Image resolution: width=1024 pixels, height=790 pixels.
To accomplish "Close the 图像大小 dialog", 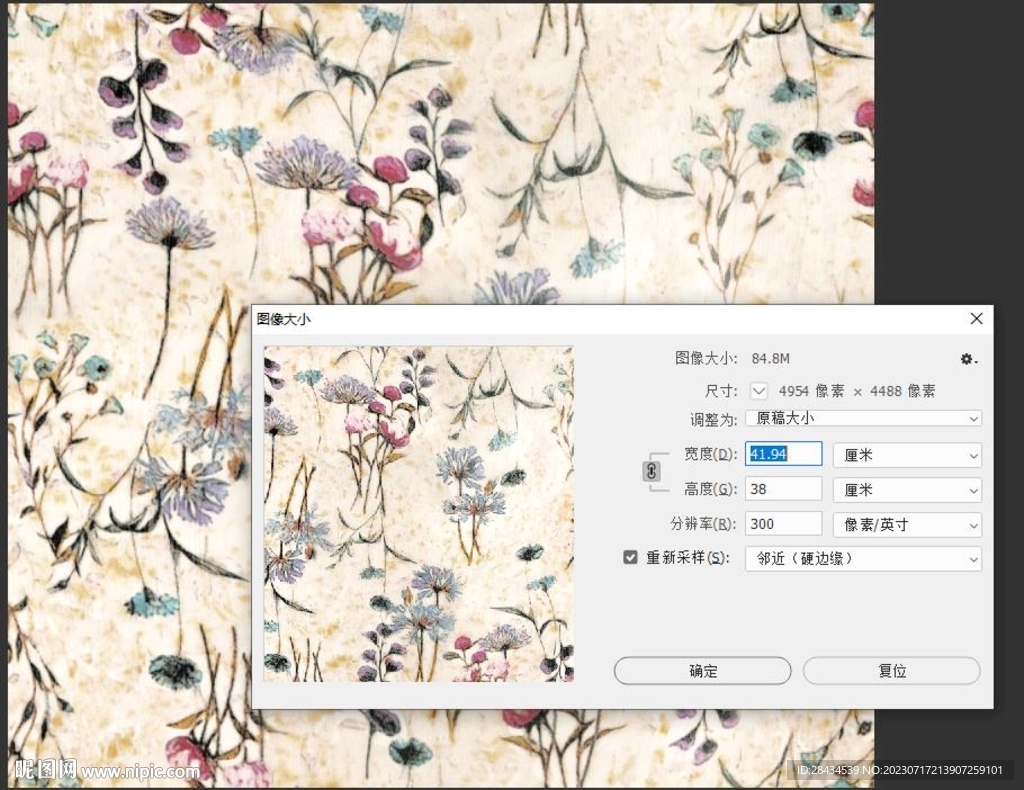I will pos(976,319).
